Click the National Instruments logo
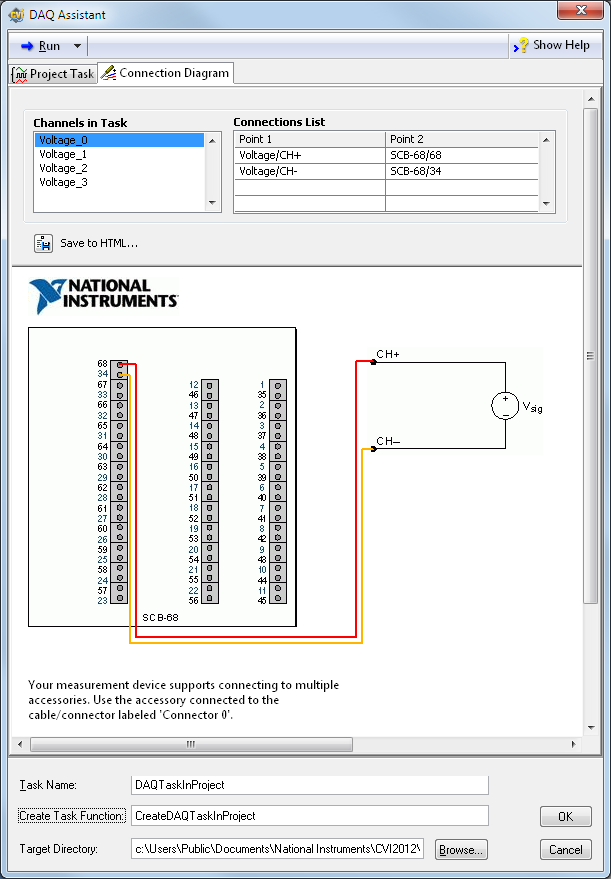This screenshot has width=611, height=879. pos(104,295)
